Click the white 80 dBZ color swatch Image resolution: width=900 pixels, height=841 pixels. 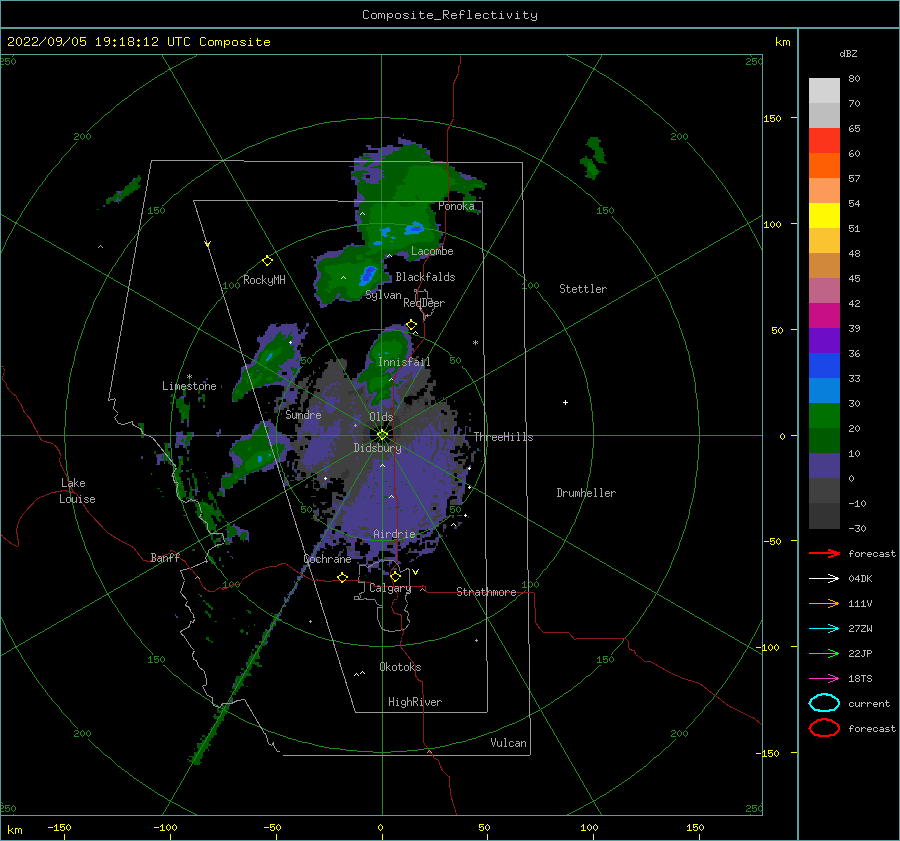[x=824, y=90]
